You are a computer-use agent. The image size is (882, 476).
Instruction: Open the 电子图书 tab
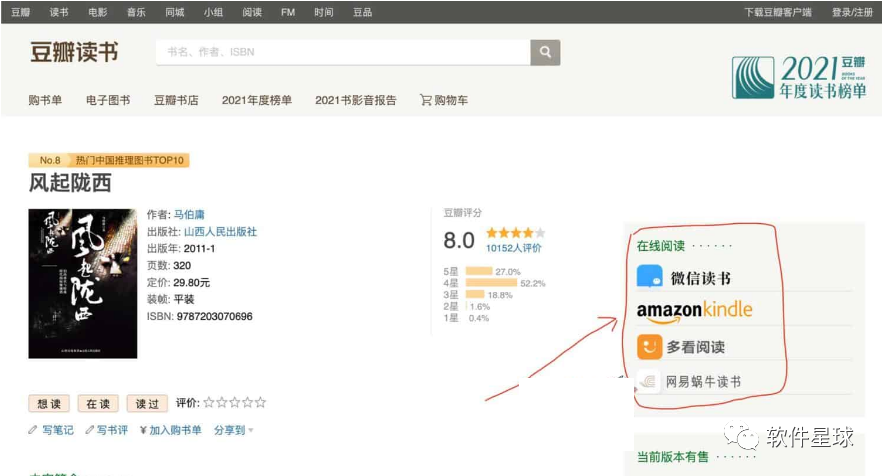[x=108, y=100]
